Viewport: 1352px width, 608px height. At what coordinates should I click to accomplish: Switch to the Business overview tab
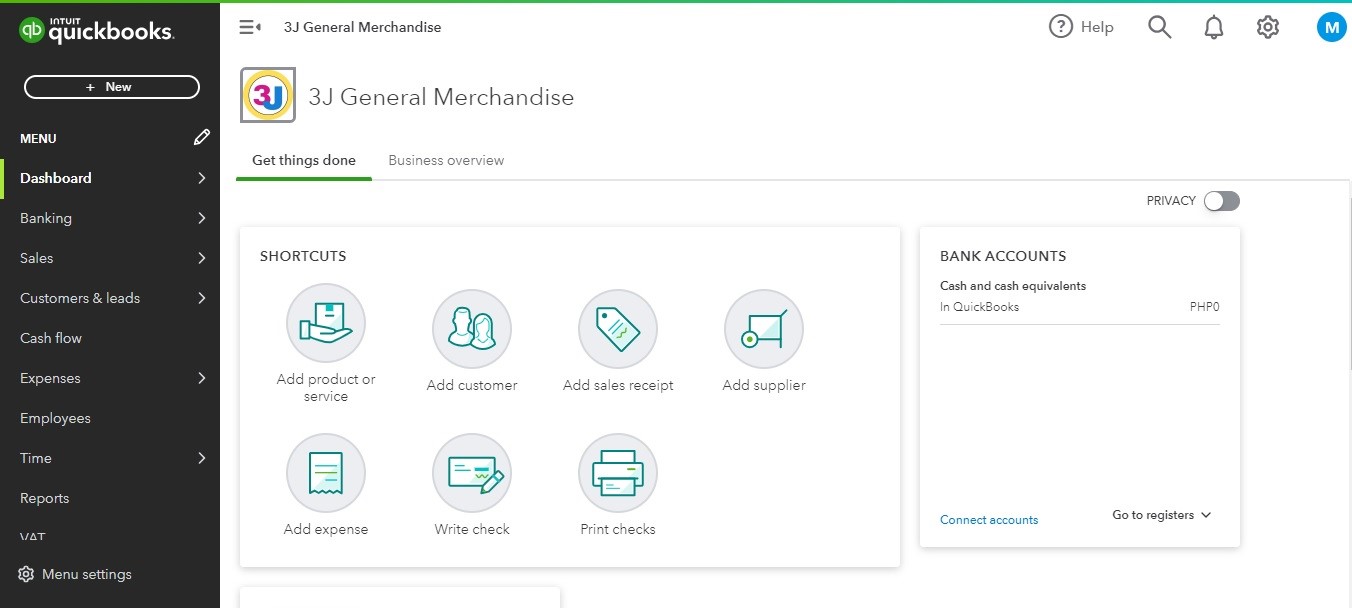[446, 160]
